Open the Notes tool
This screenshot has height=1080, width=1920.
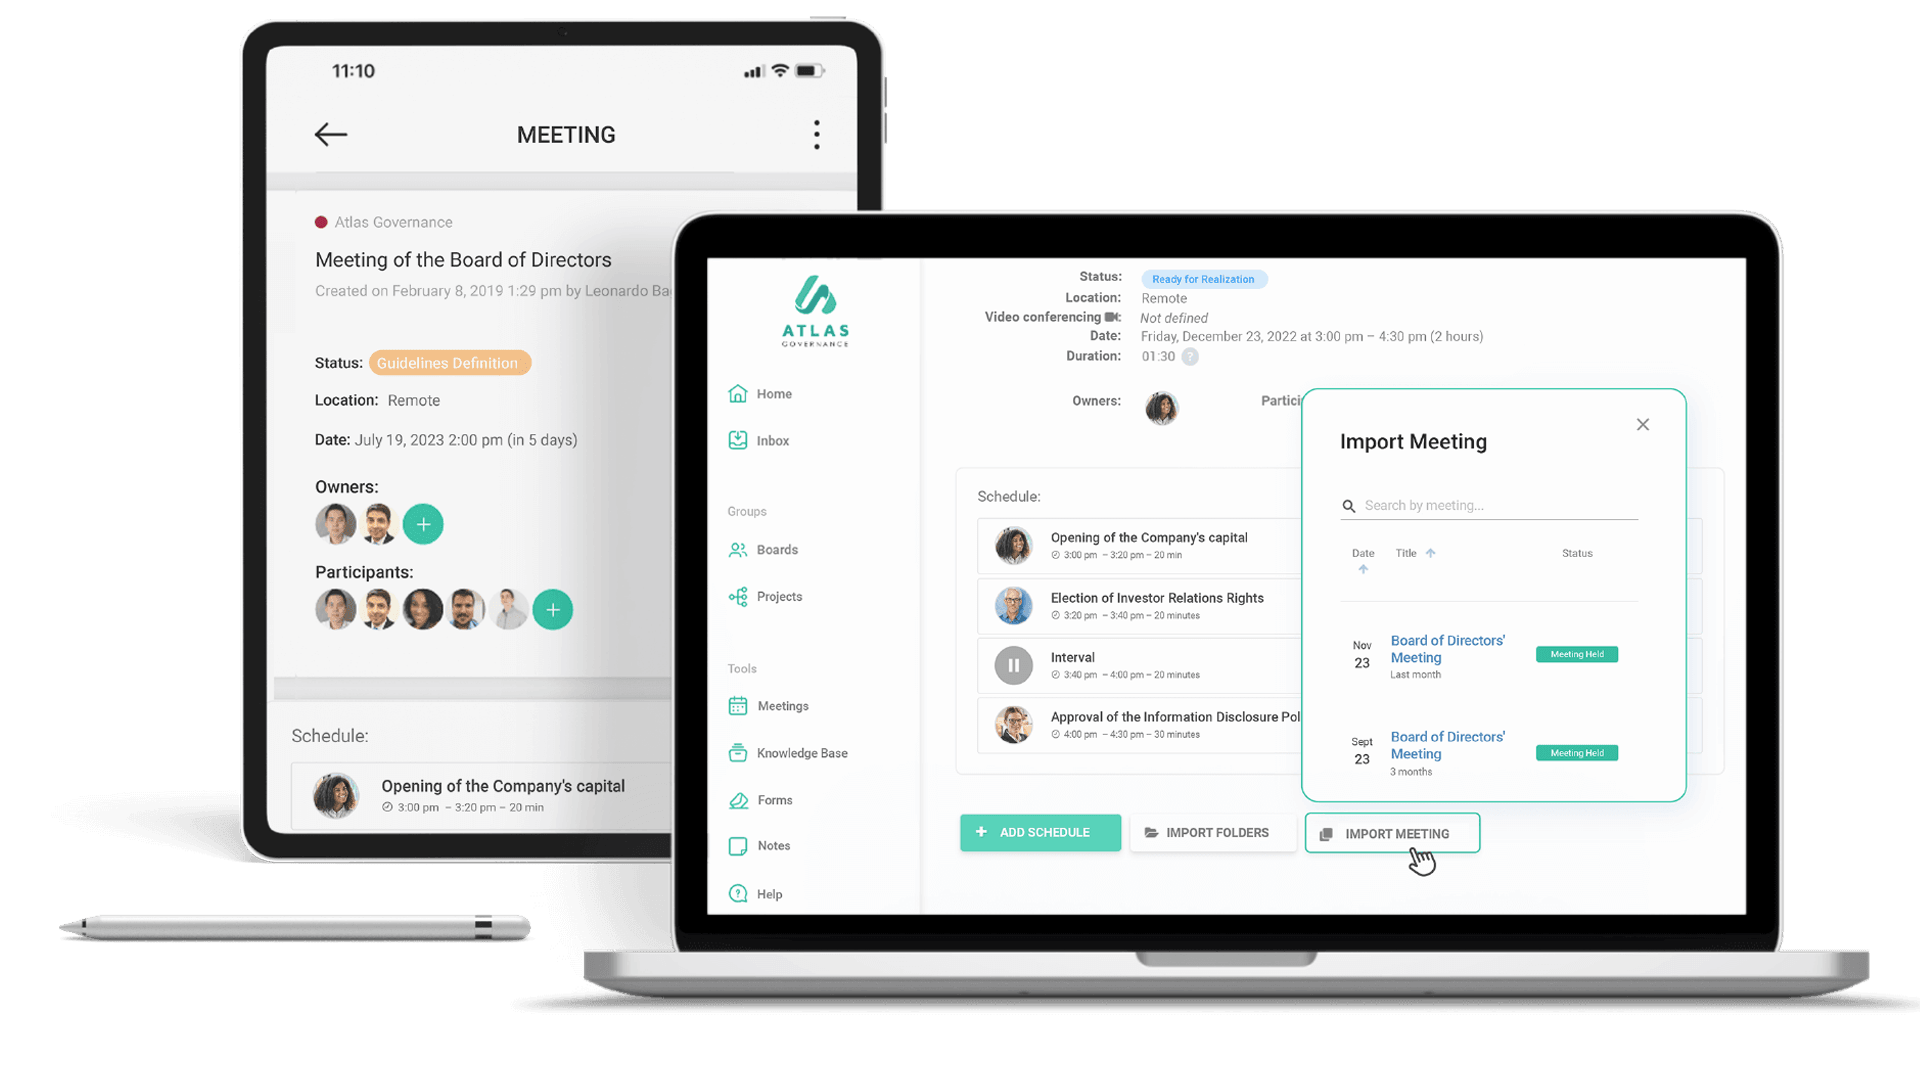(771, 845)
